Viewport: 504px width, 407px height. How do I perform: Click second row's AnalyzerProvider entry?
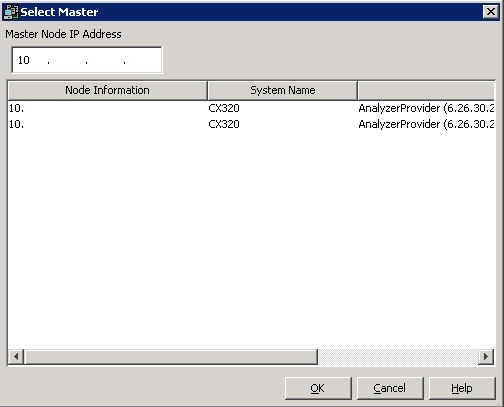coord(426,124)
